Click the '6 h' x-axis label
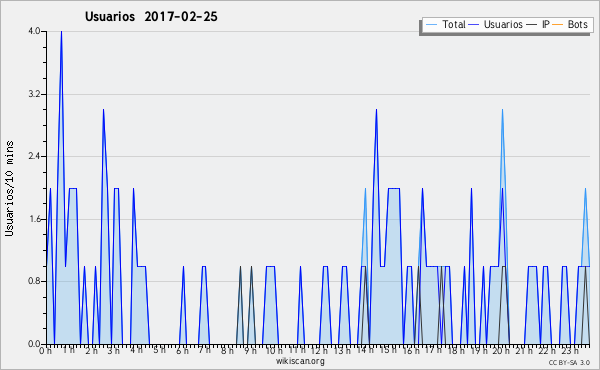The image size is (600, 370). tap(183, 351)
